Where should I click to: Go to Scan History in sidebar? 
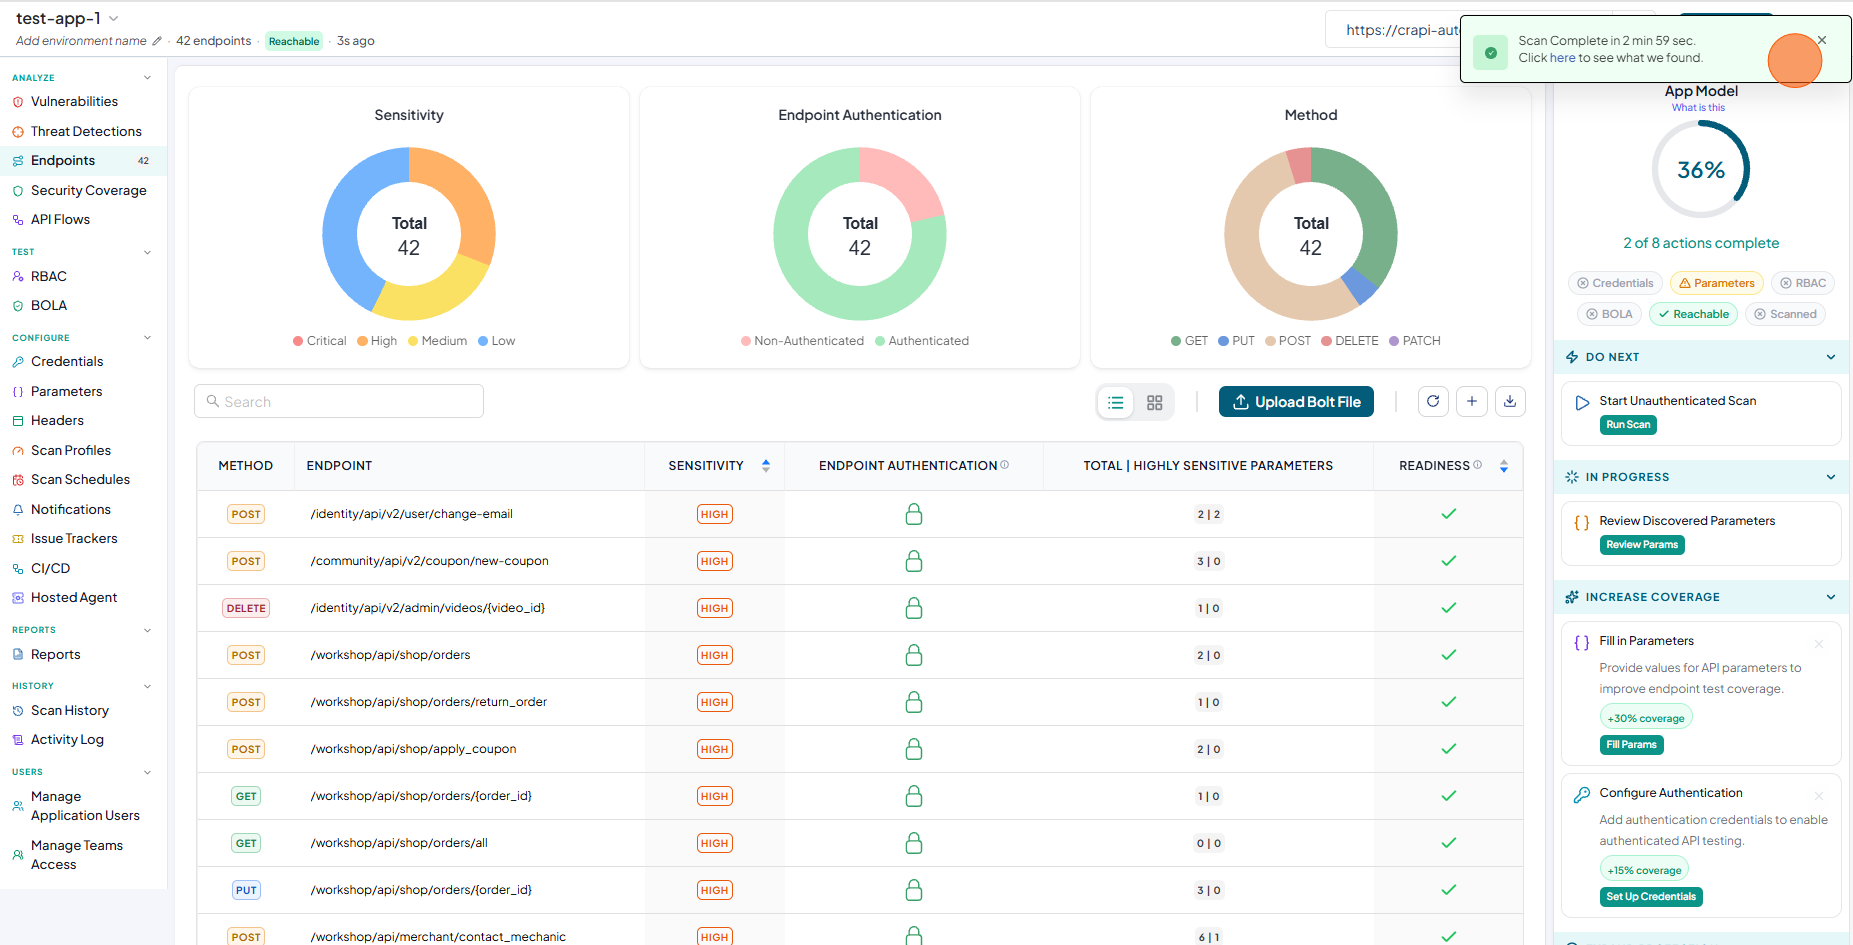[x=70, y=711]
